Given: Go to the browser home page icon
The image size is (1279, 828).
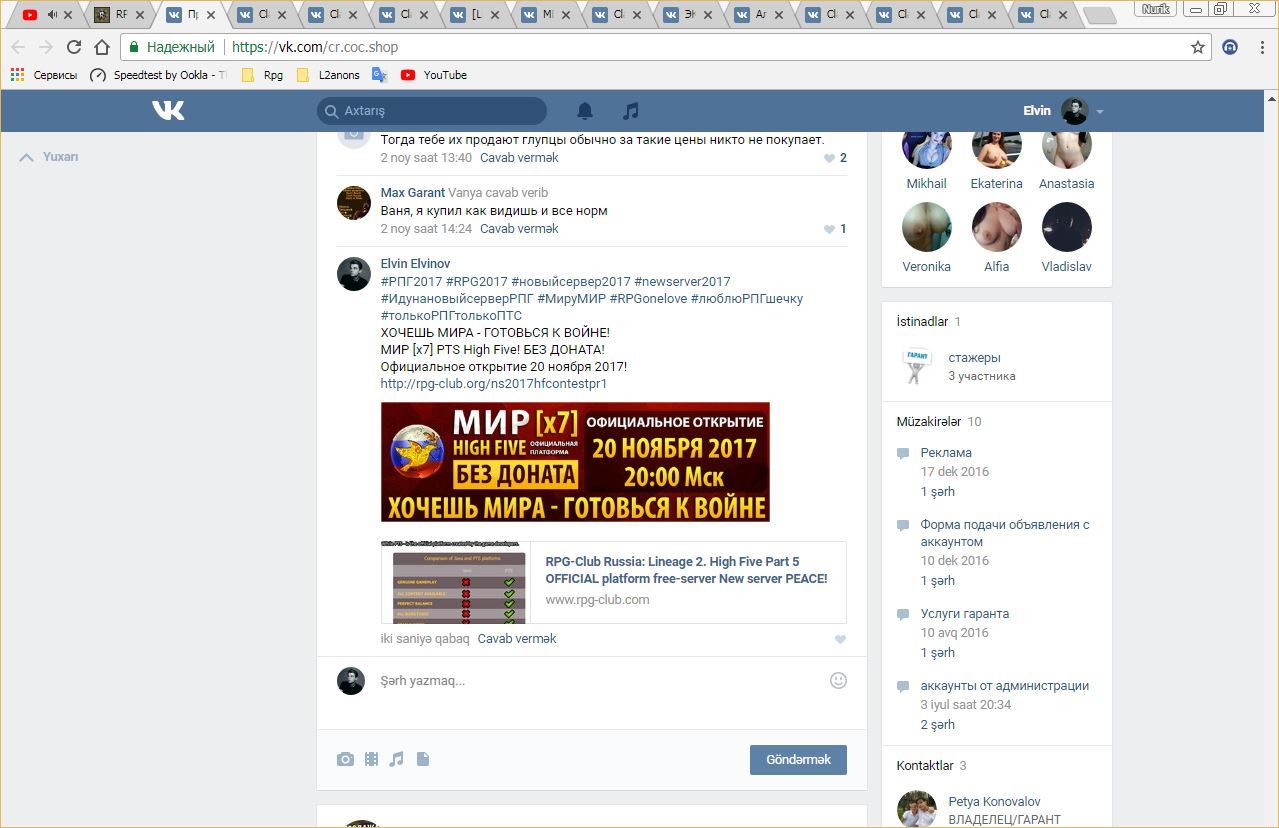Looking at the screenshot, I should [x=102, y=47].
